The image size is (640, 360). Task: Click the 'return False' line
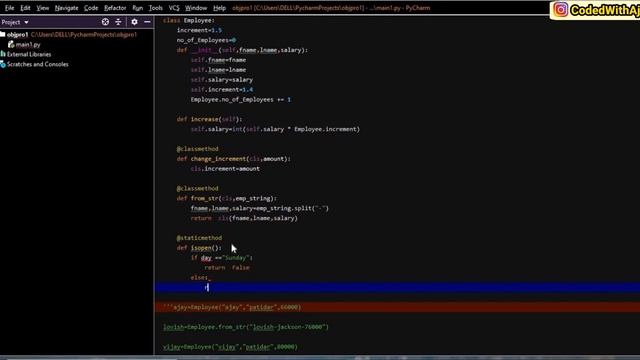pyautogui.click(x=227, y=268)
